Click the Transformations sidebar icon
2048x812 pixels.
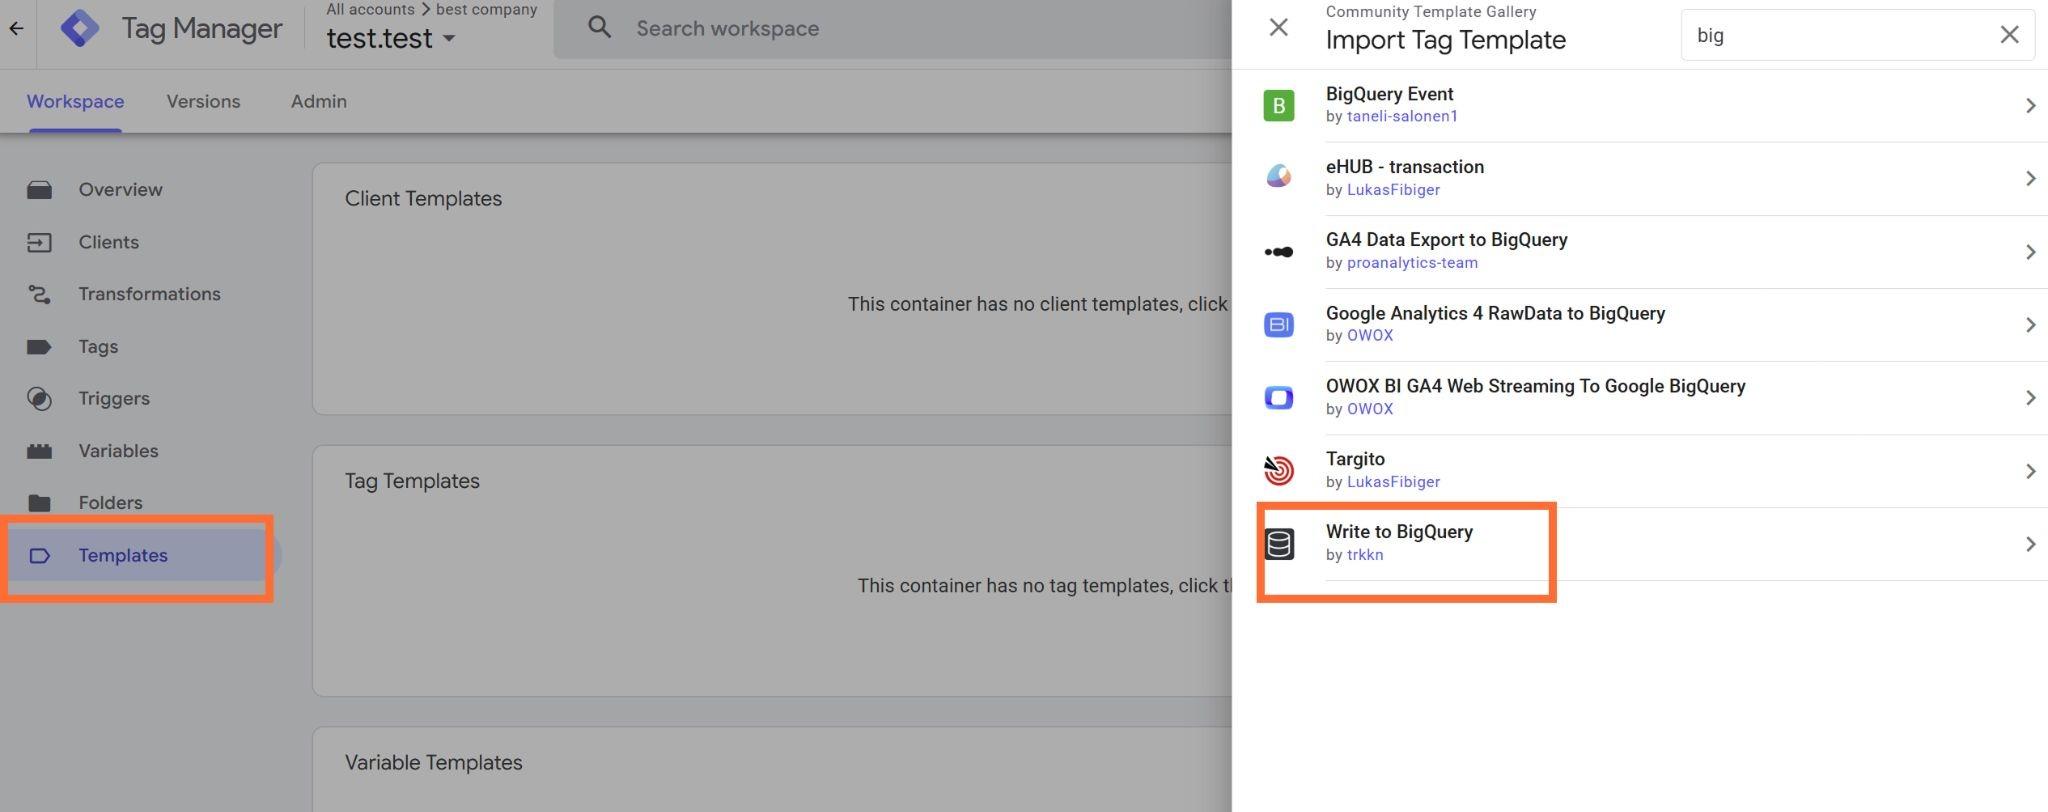coord(39,294)
